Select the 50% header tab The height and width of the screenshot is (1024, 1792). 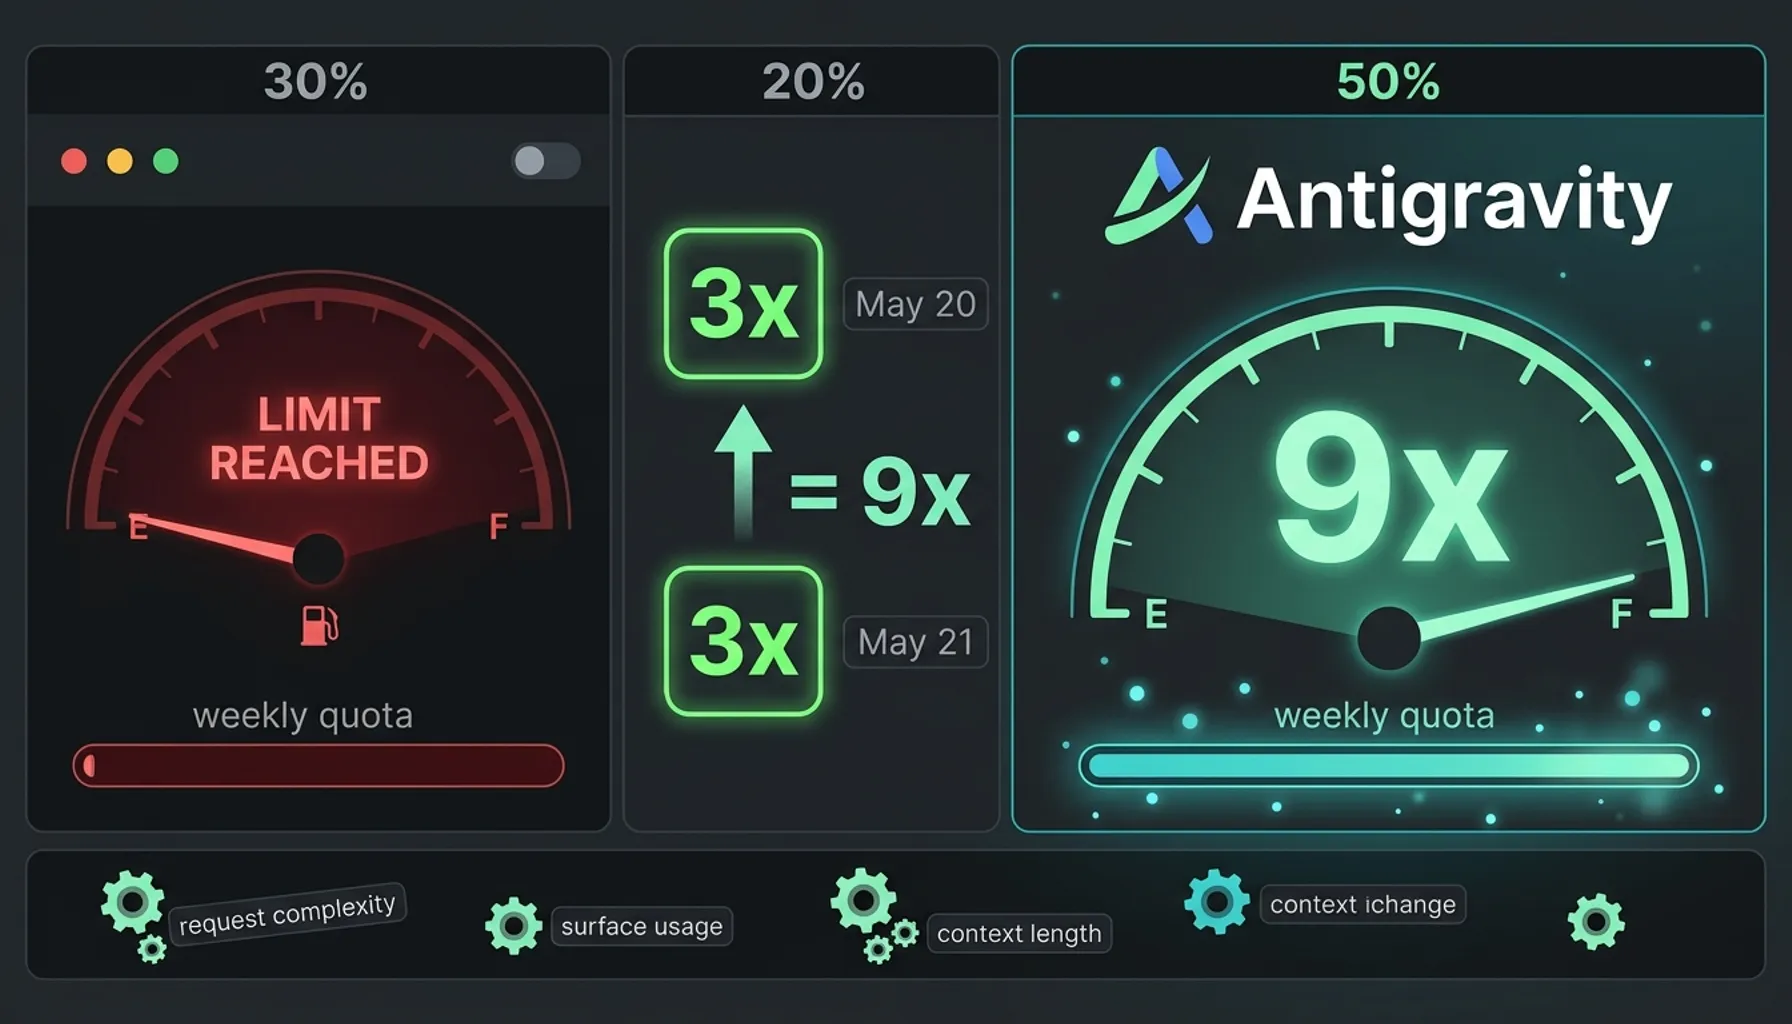click(x=1388, y=81)
